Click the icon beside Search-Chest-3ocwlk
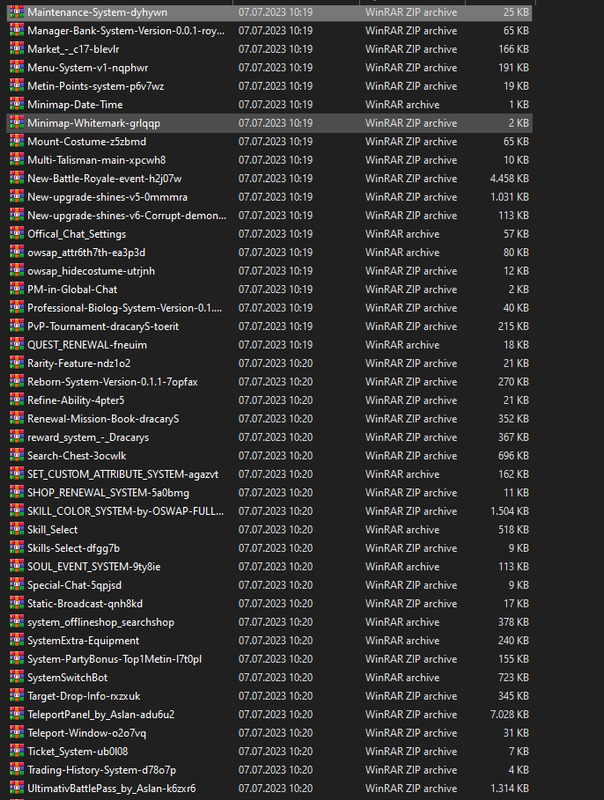This screenshot has width=604, height=800. (x=17, y=455)
